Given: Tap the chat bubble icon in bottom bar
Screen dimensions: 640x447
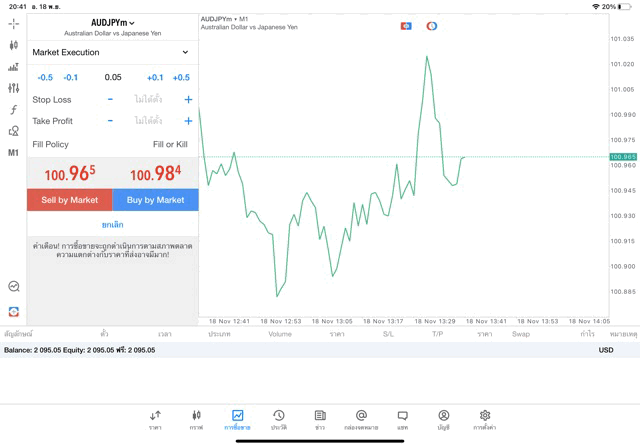Looking at the screenshot, I should (402, 419).
